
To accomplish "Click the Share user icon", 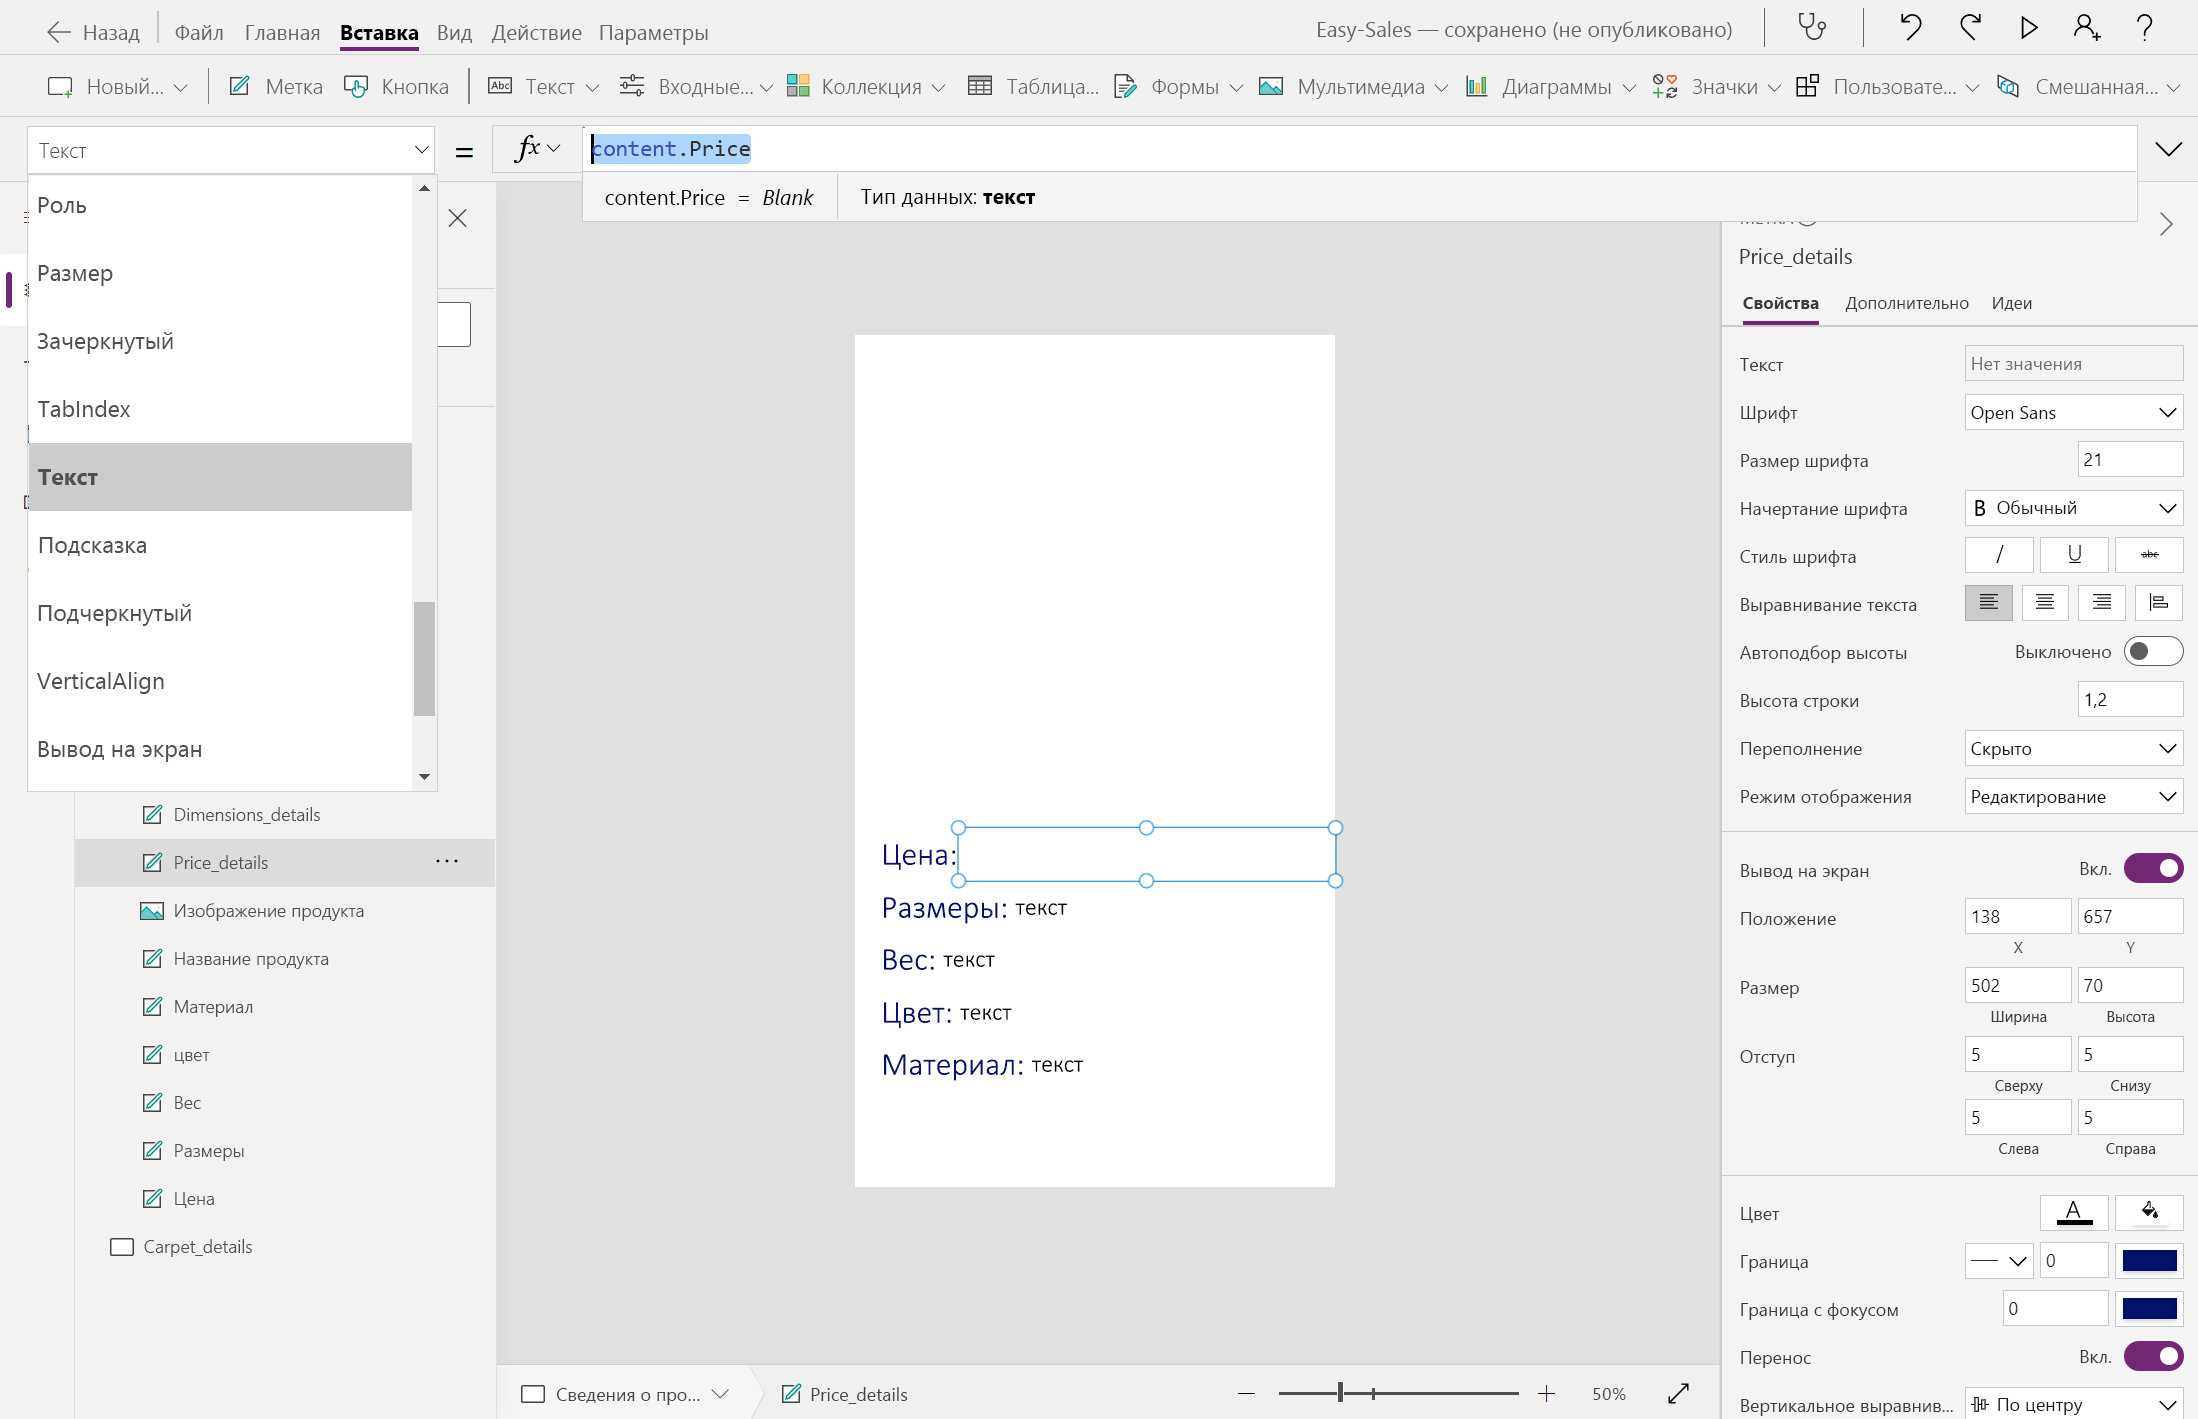I will click(x=2087, y=28).
